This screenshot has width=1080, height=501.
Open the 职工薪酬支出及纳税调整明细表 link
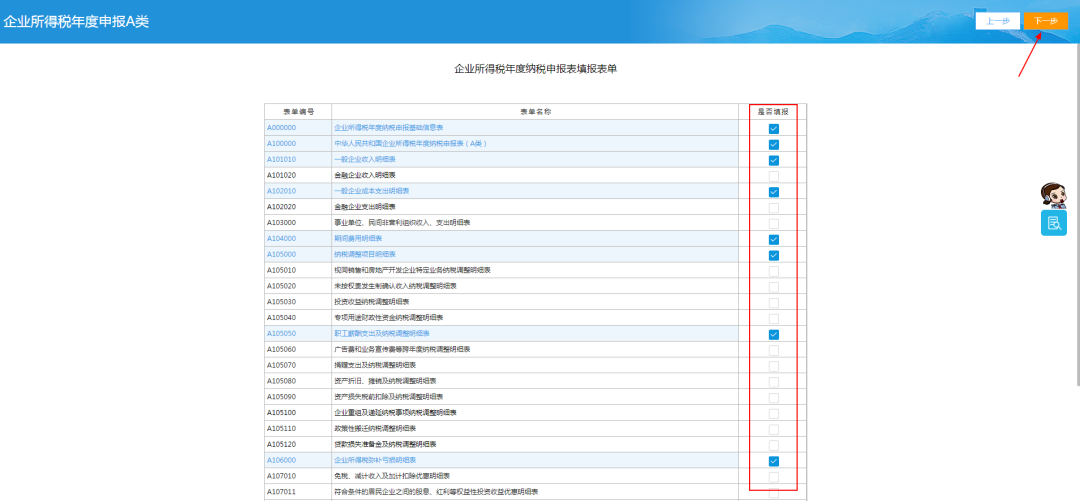pyautogui.click(x=382, y=334)
